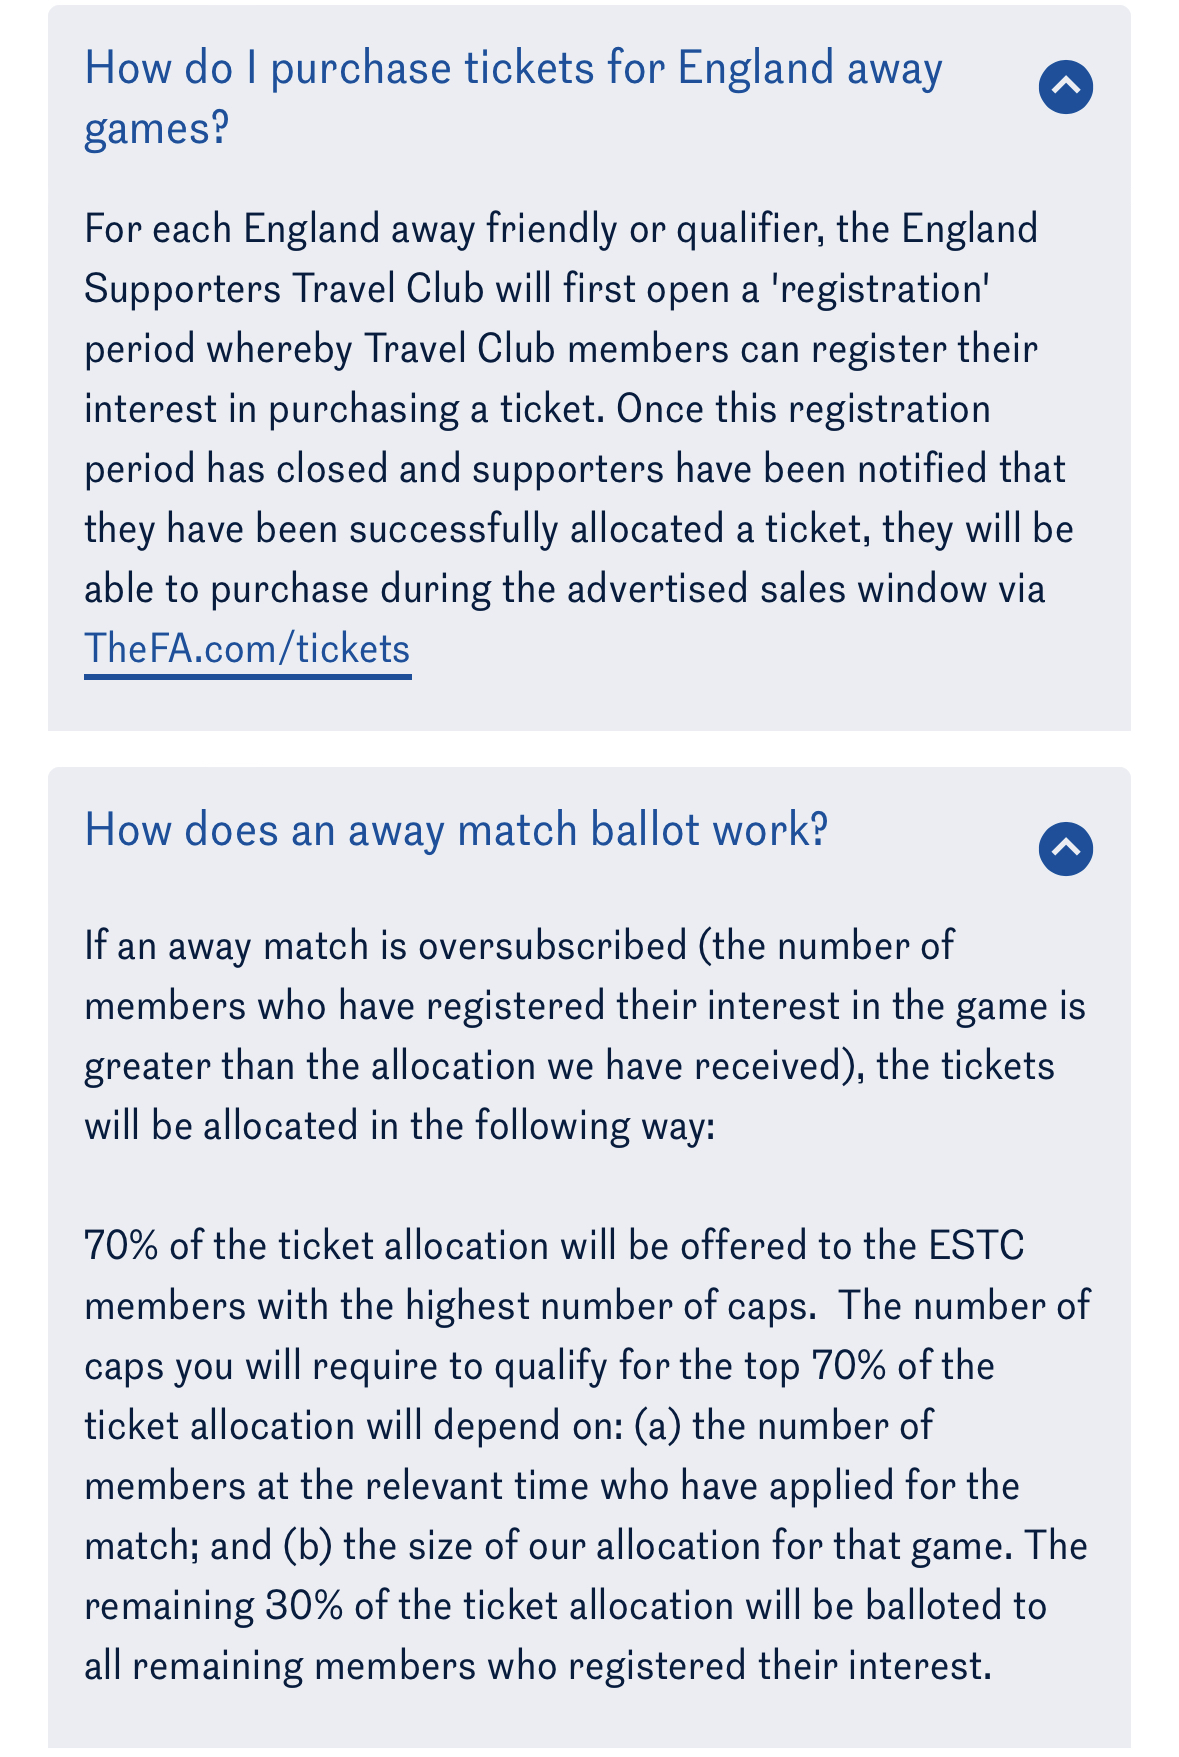Open the TheFA.com/tickets link

[247, 649]
